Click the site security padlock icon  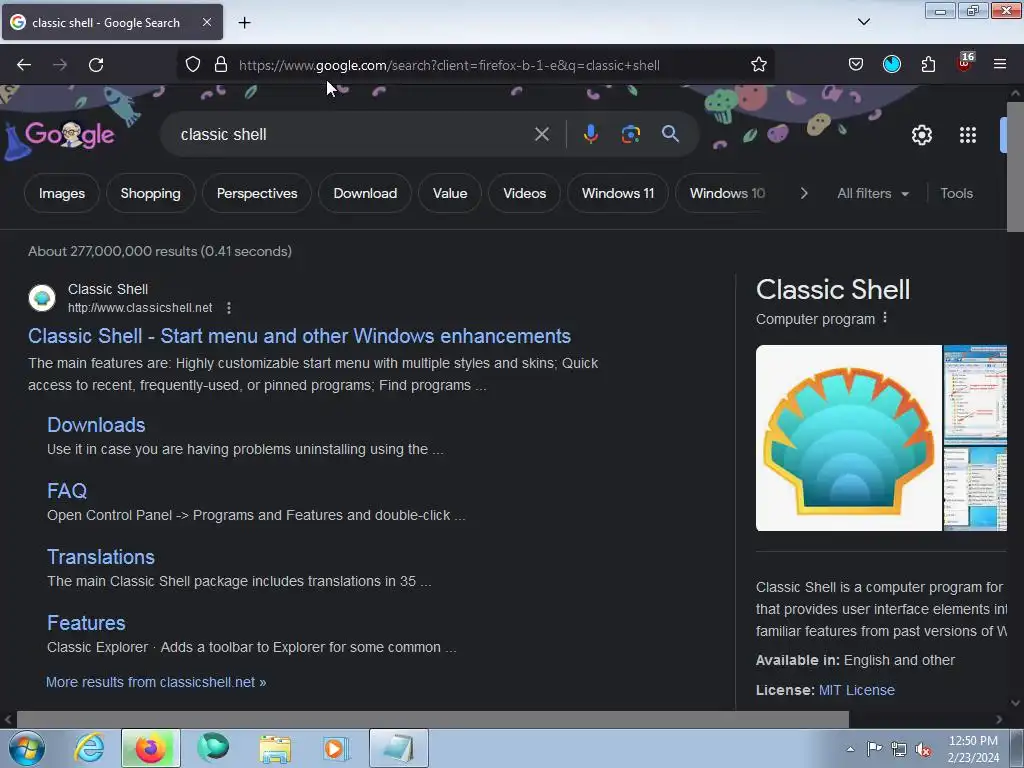pyautogui.click(x=221, y=65)
